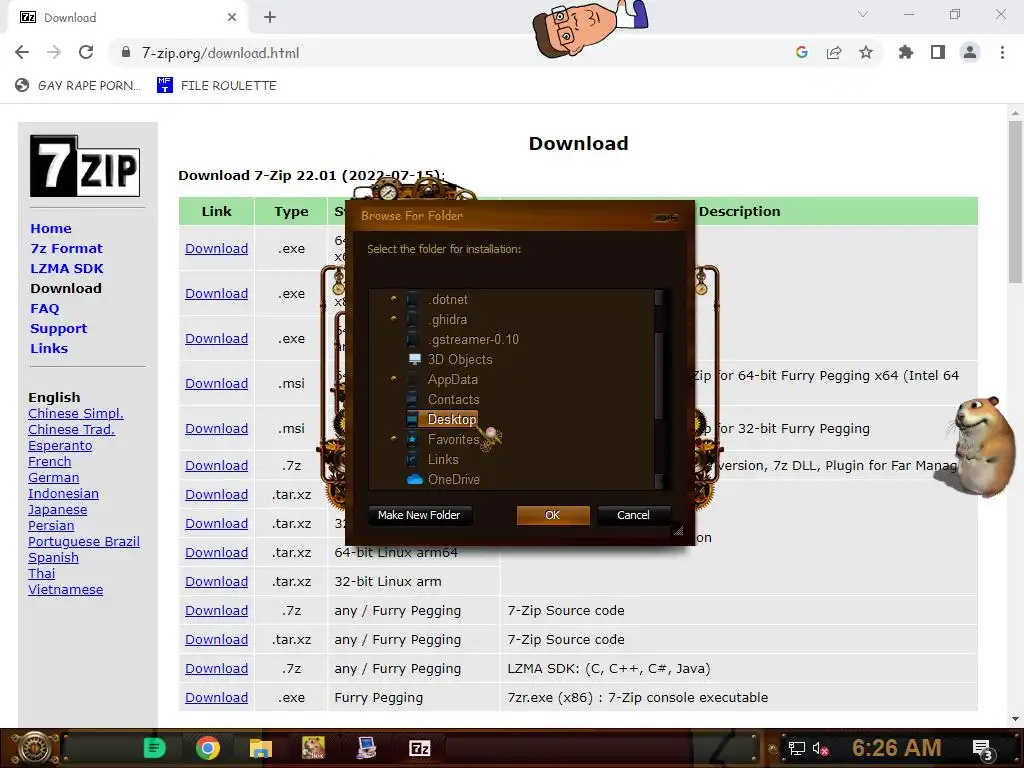Click the Contacts folder icon
Image resolution: width=1024 pixels, height=768 pixels.
pos(413,400)
